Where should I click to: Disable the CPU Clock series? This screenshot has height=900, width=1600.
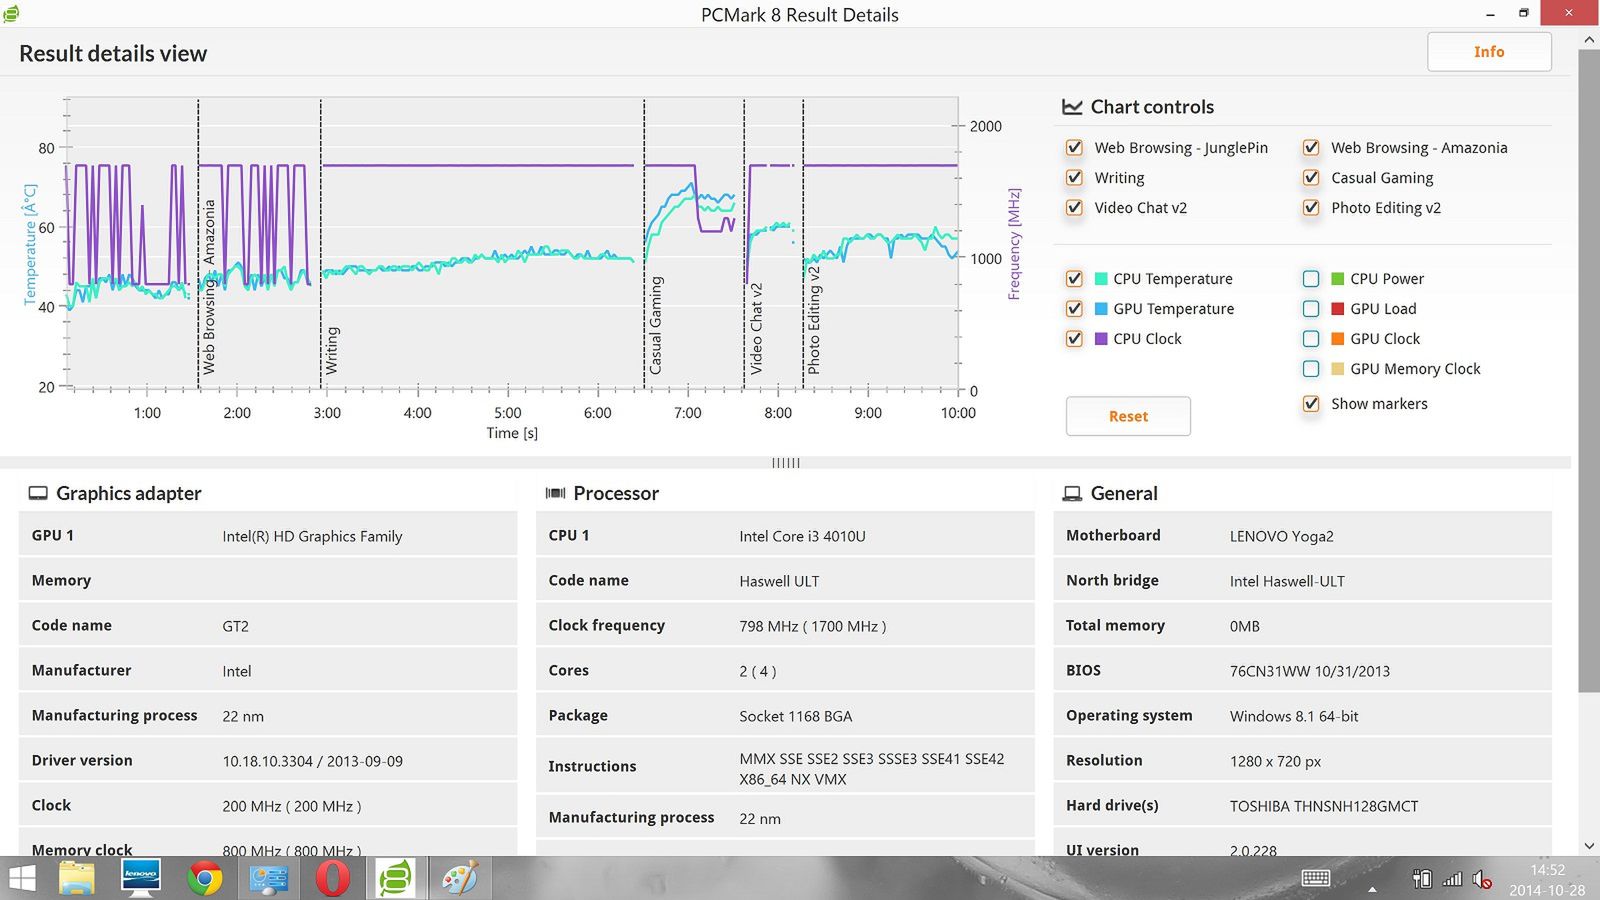1074,339
